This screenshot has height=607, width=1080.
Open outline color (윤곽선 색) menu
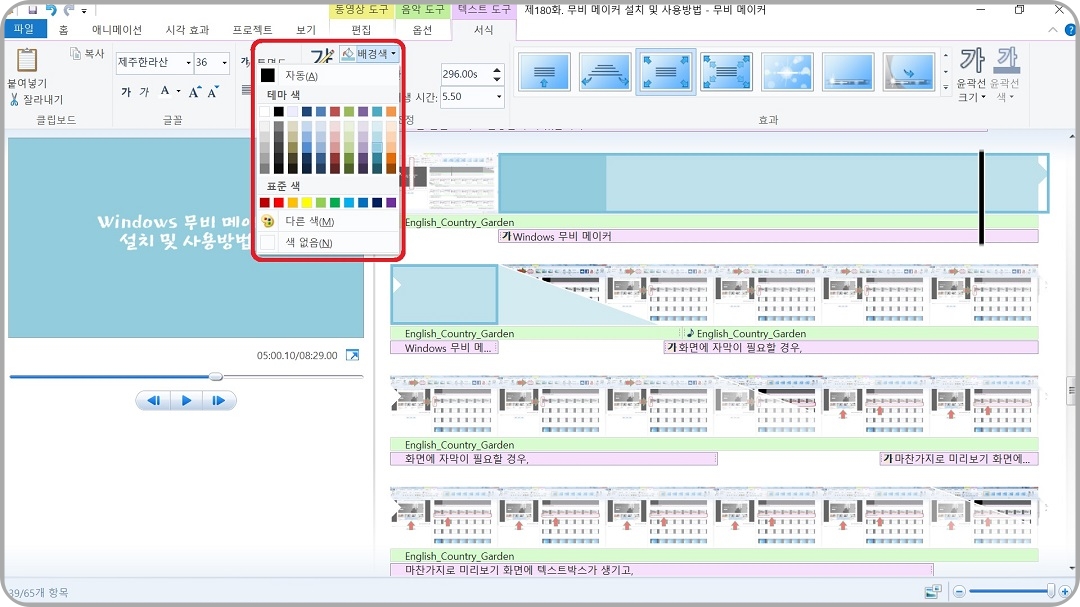[1005, 76]
